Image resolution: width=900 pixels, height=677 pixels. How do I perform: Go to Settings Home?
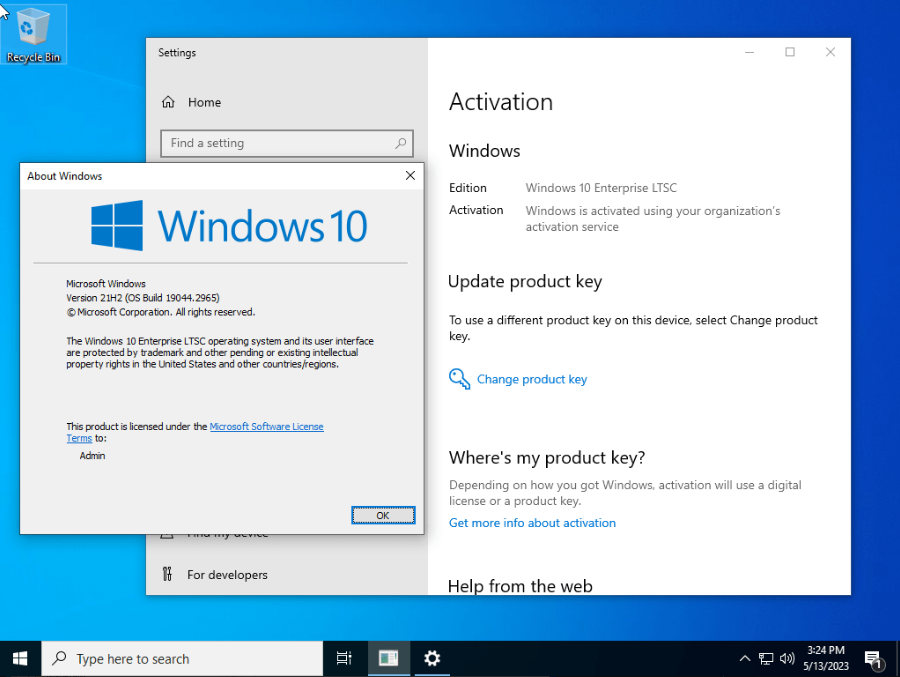[192, 102]
